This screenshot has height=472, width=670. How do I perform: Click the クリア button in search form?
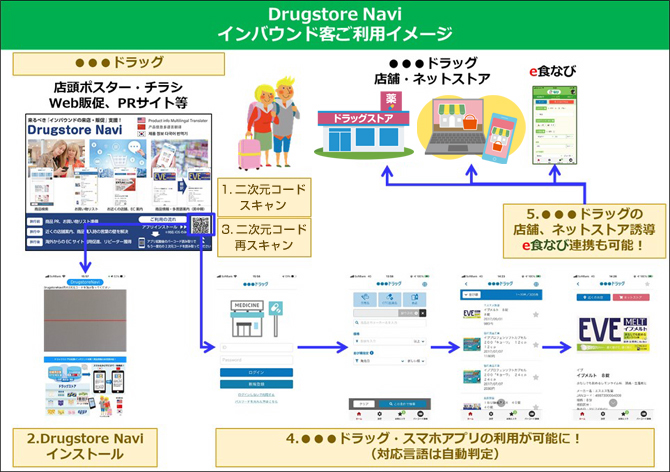(364, 404)
